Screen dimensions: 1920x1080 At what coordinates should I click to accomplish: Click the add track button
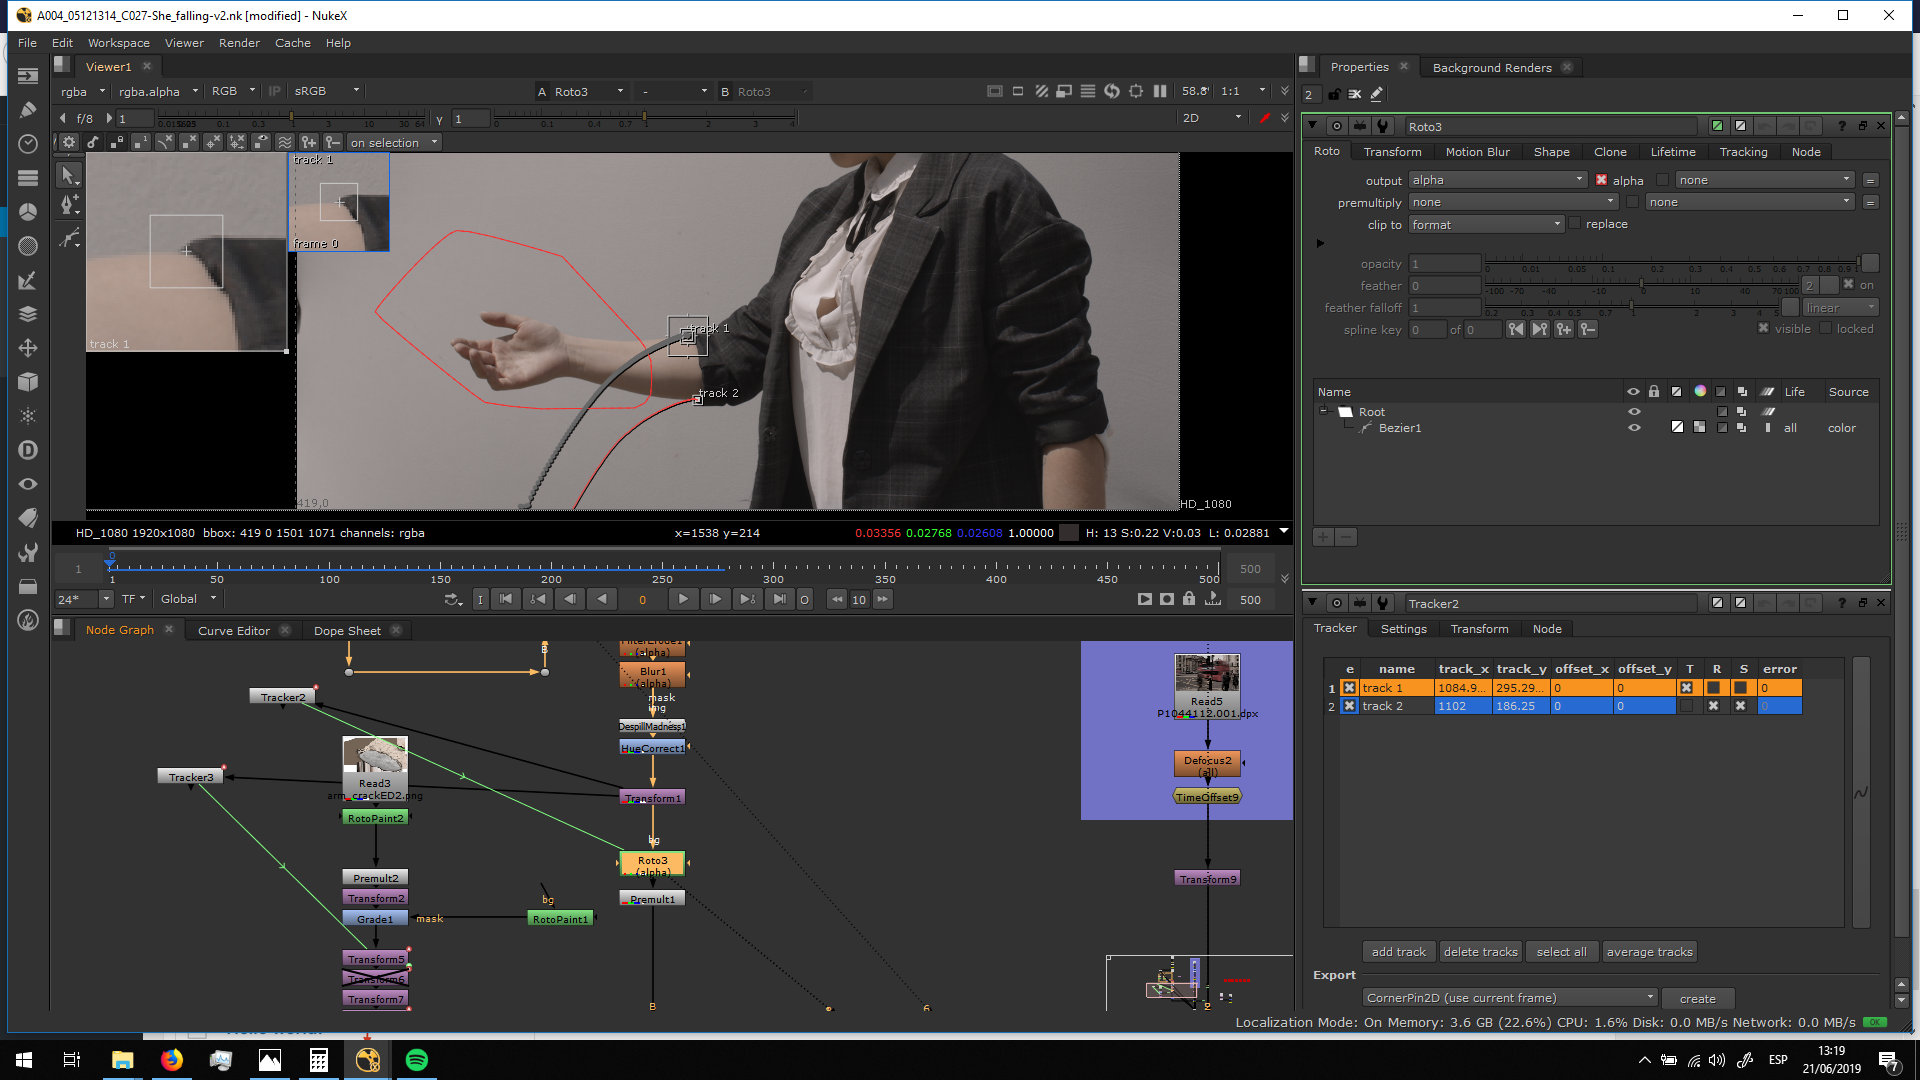tap(1398, 952)
